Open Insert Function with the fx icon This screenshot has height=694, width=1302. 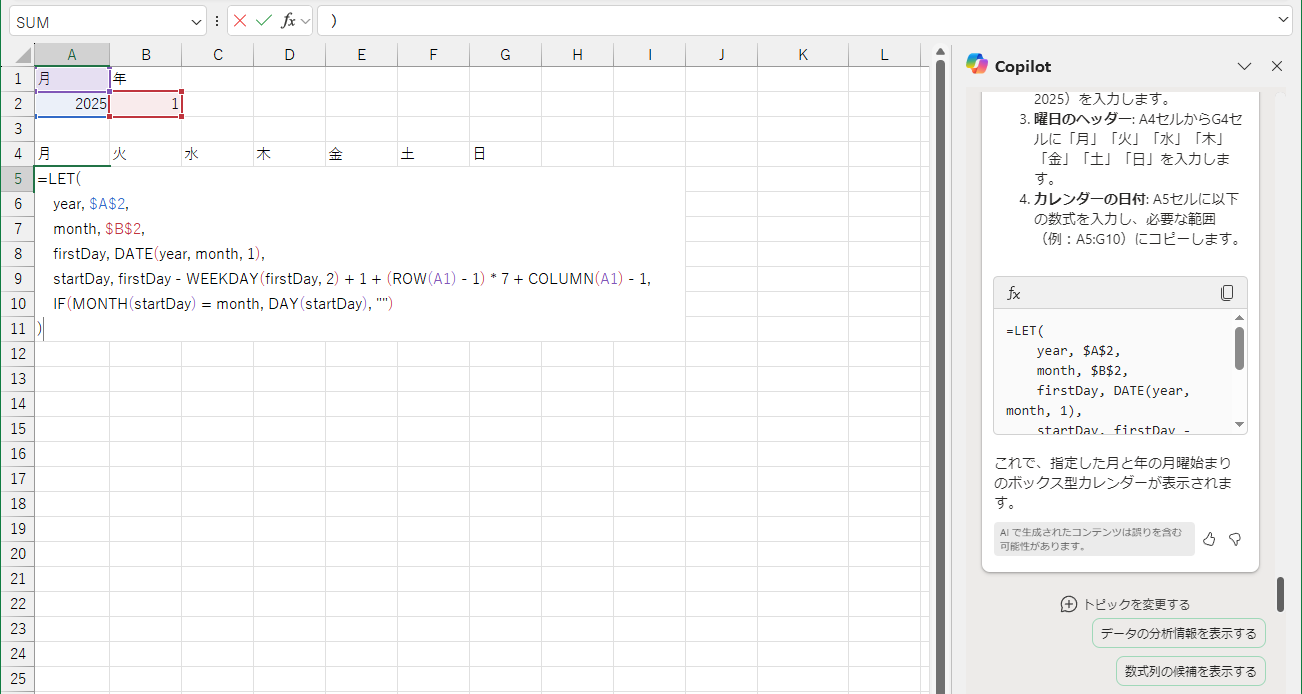(288, 21)
